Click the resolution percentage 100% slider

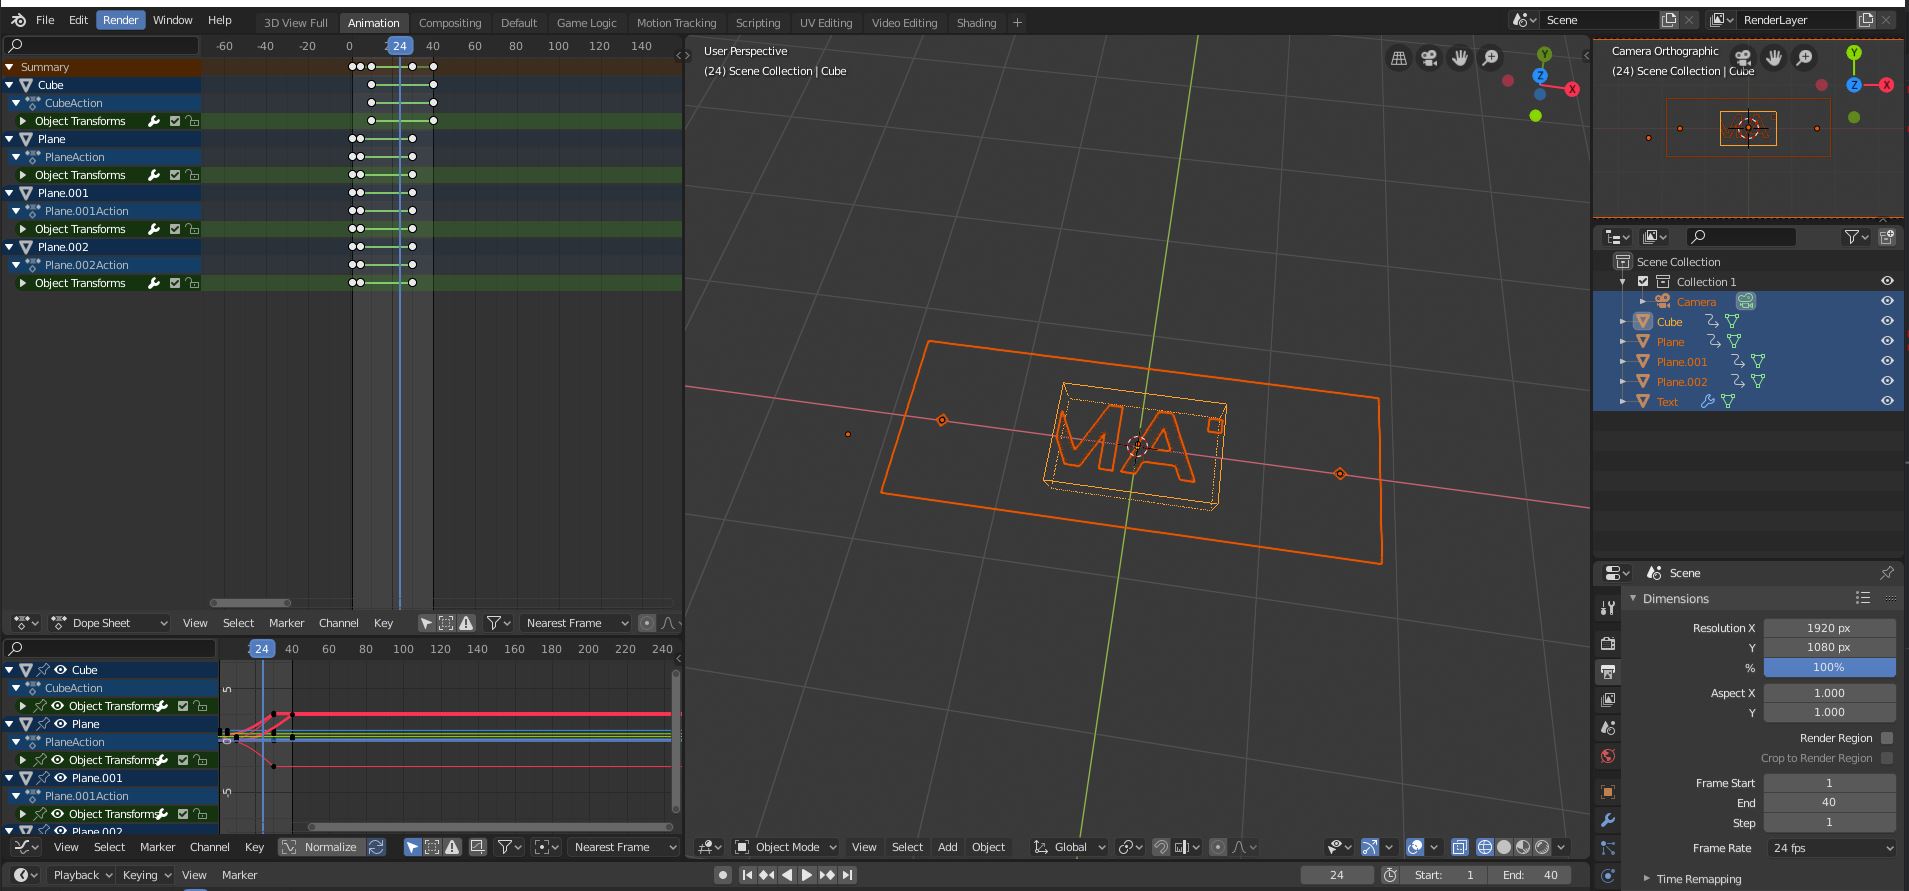tap(1828, 667)
